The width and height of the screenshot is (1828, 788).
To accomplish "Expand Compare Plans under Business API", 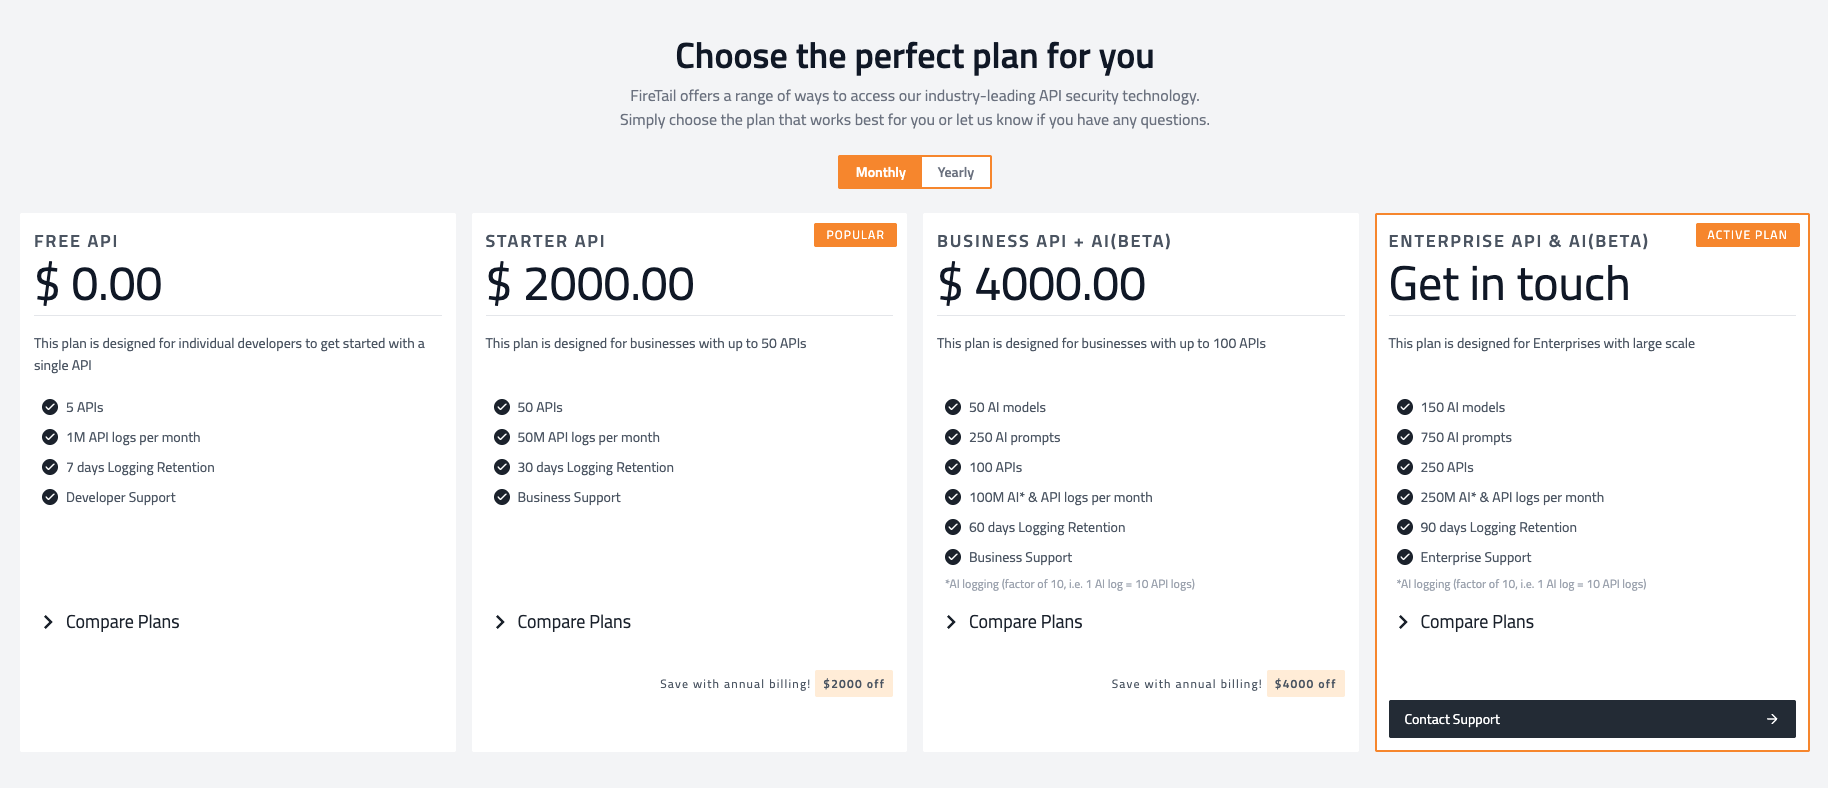I will coord(1025,622).
